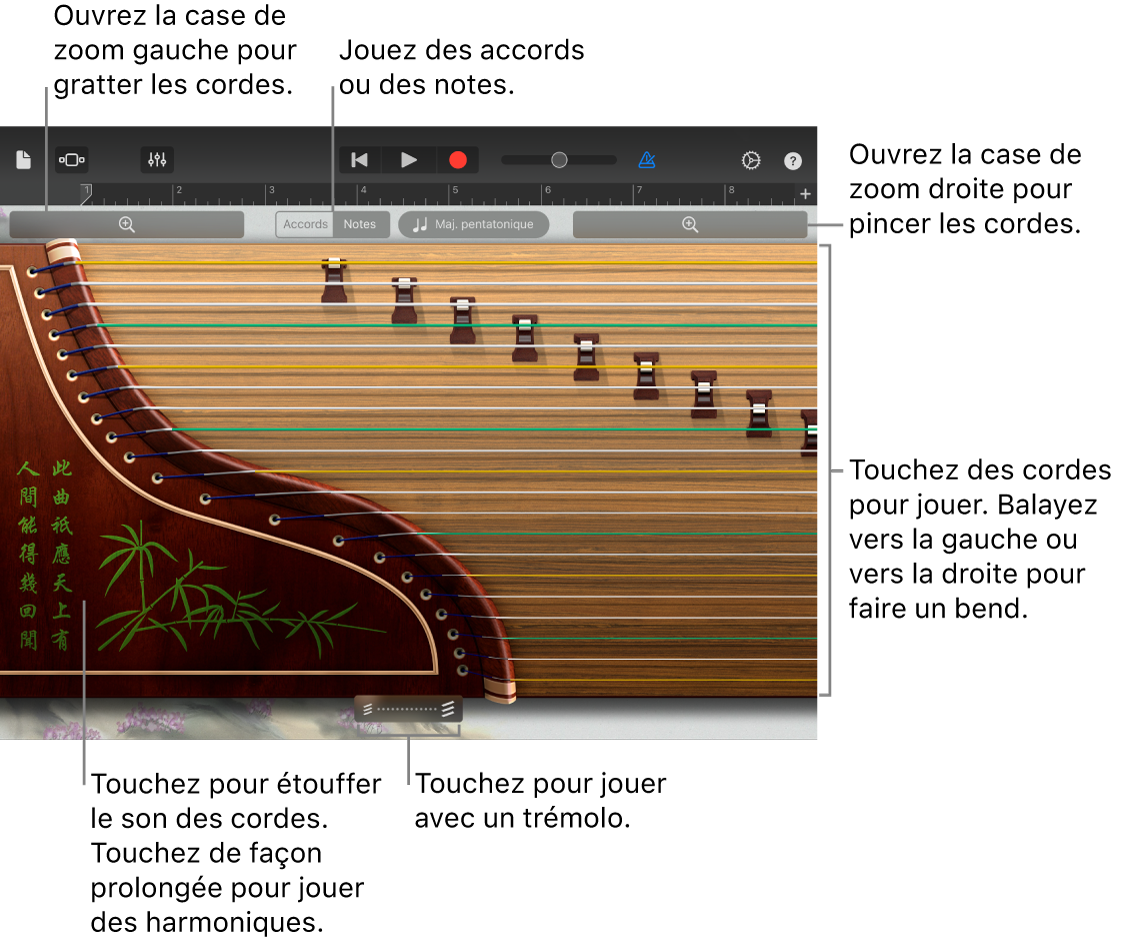
Task: Click the left zoom magnifier control
Action: click(126, 224)
